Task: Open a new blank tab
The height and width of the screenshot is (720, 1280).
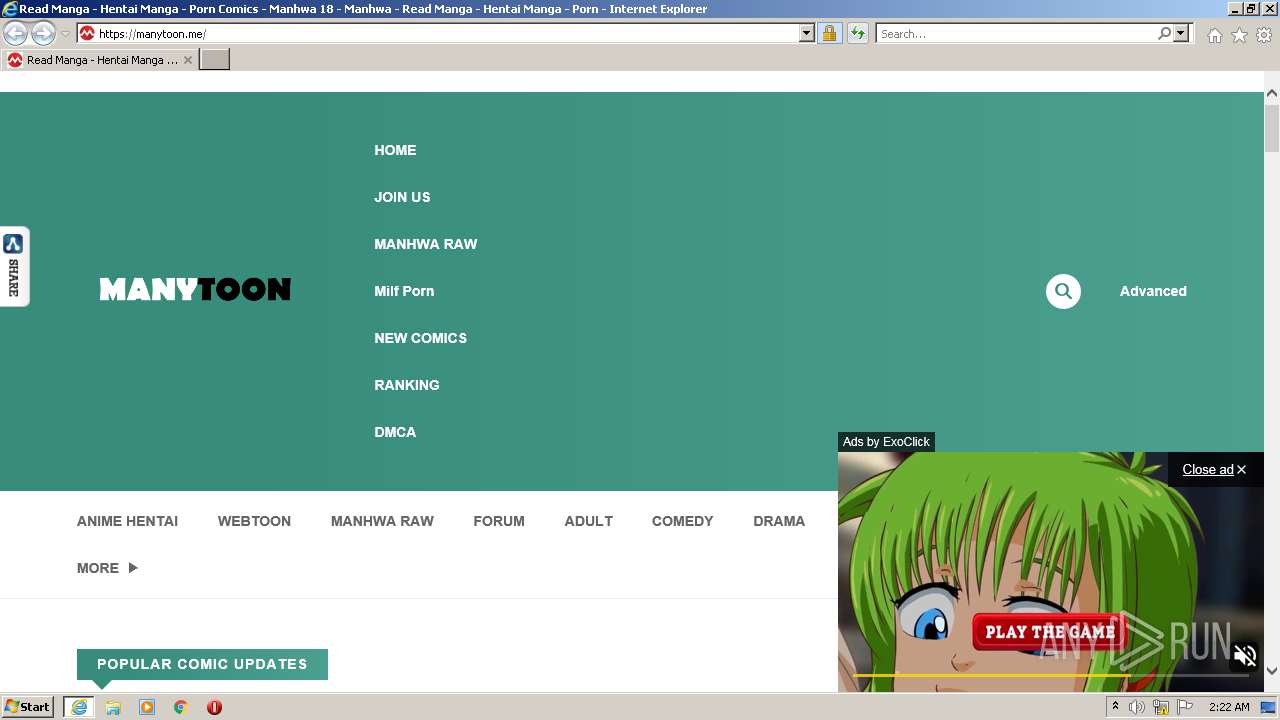Action: click(x=215, y=60)
